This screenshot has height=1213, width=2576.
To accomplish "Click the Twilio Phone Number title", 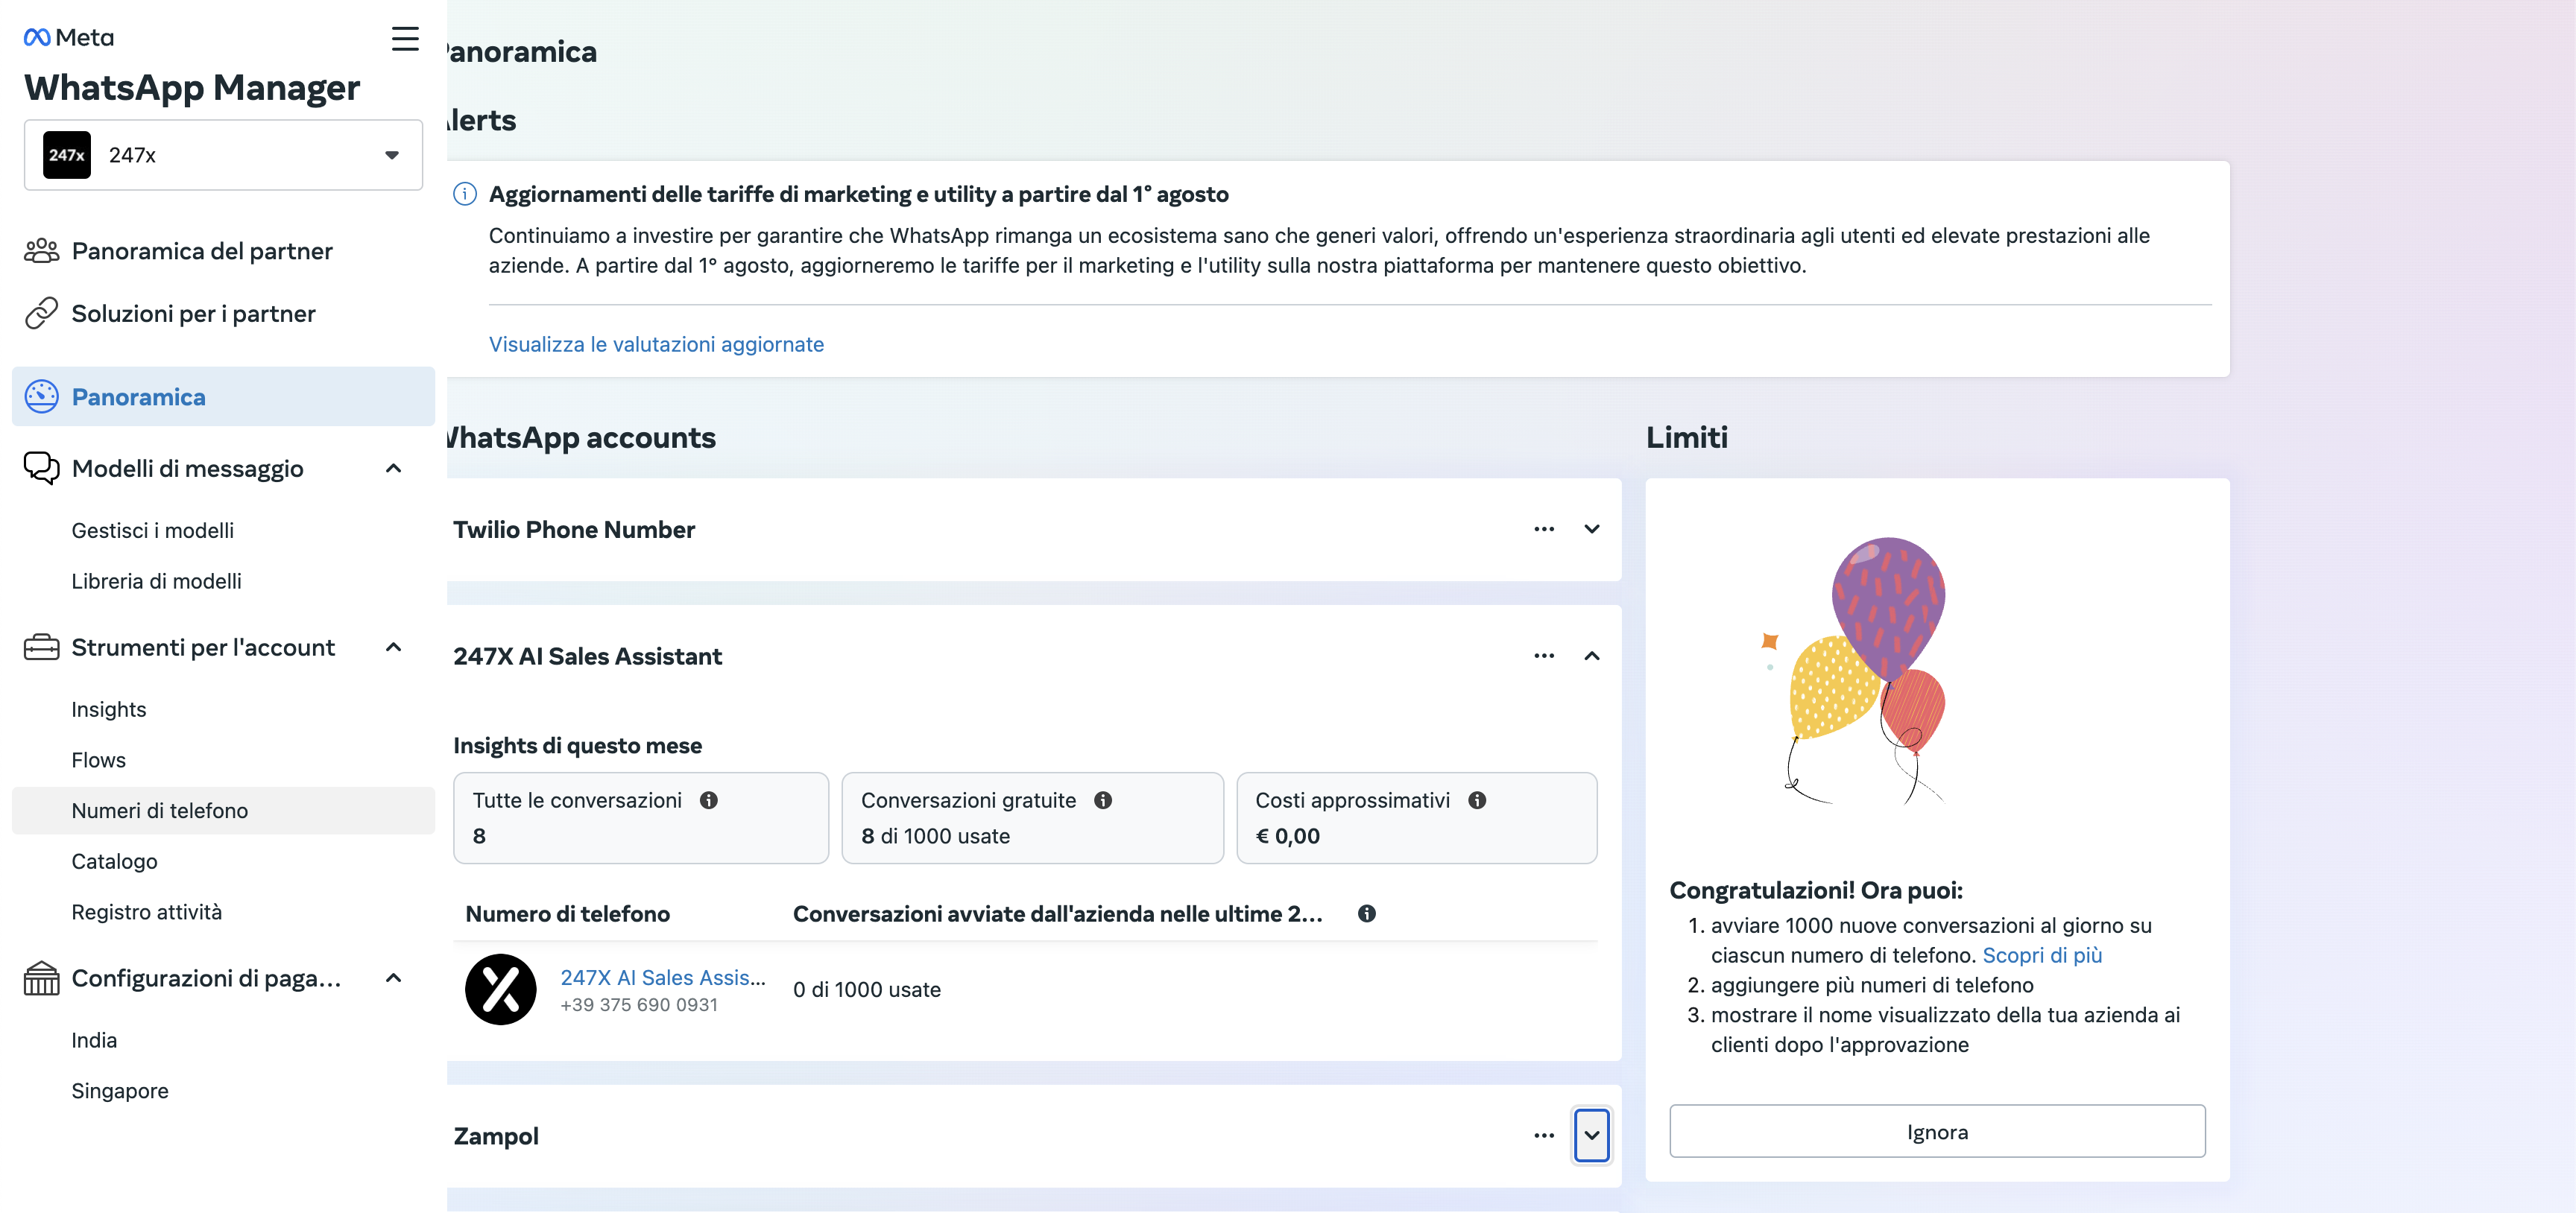I will click(574, 530).
